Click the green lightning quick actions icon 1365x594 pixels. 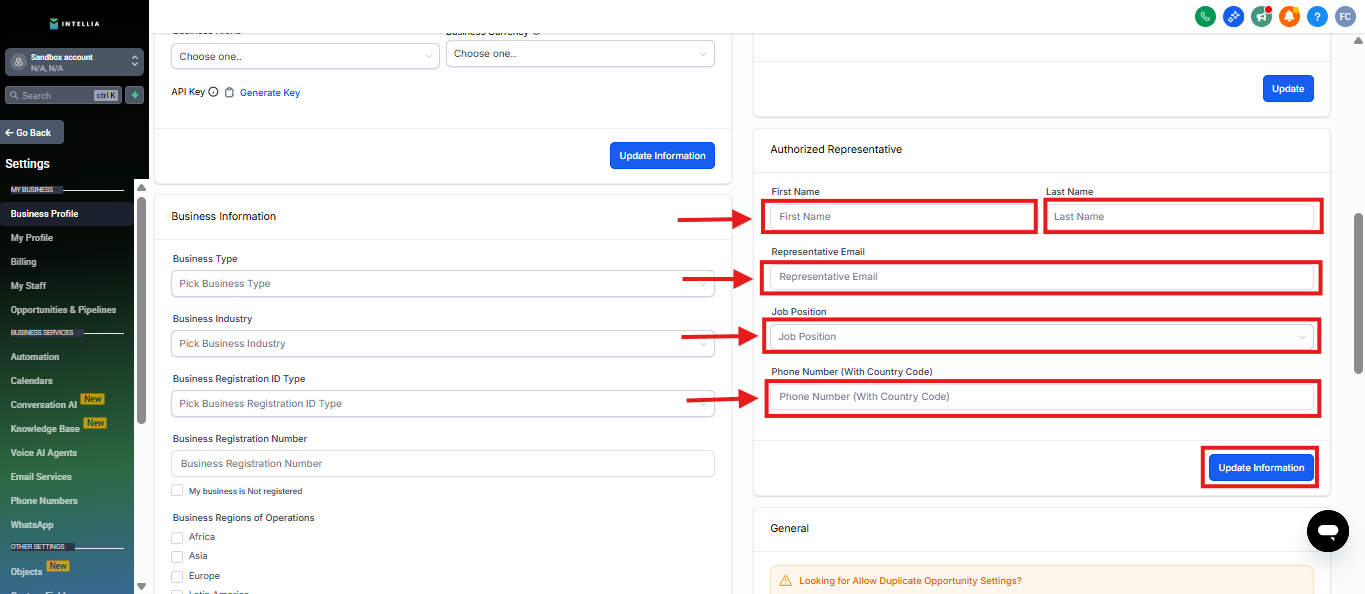(x=135, y=95)
